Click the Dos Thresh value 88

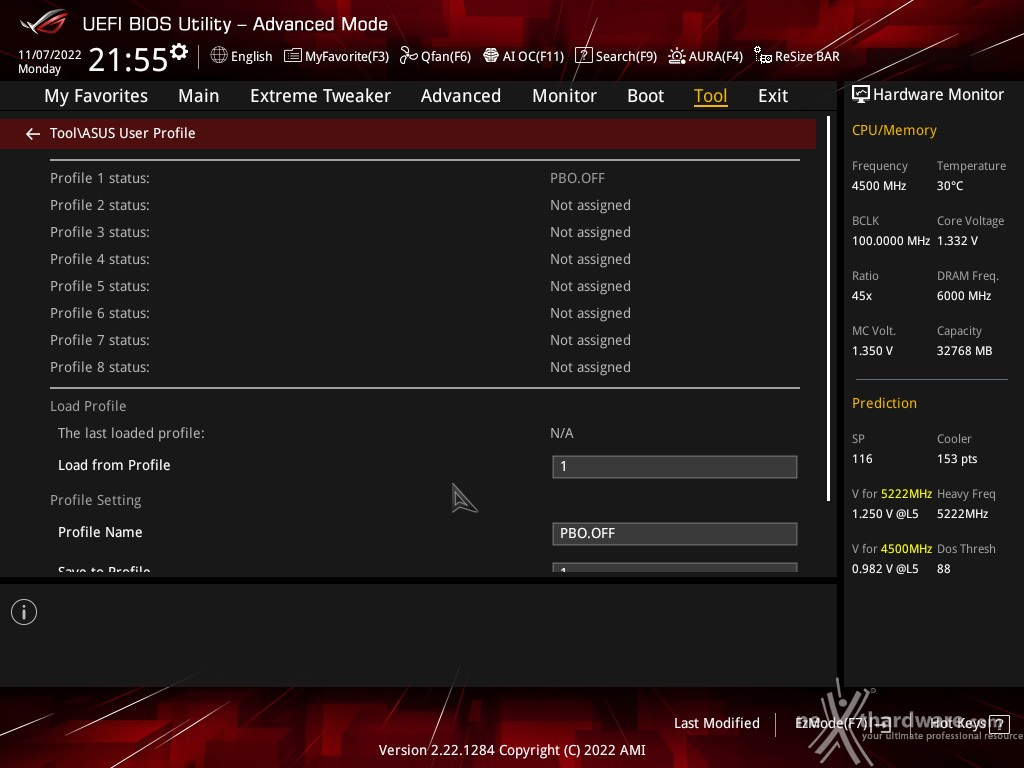click(944, 569)
